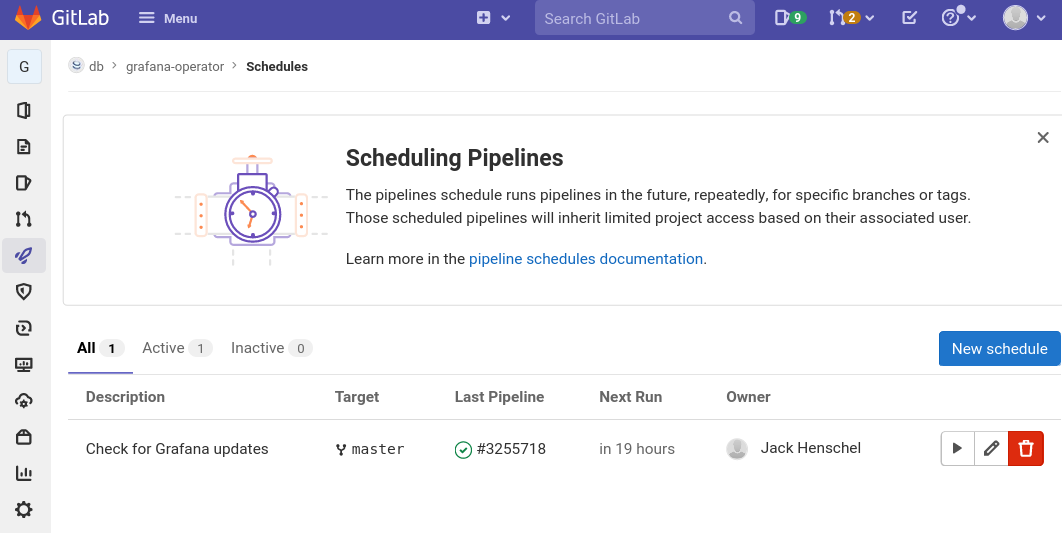Go to grafana-operator breadcrumb link

coord(175,66)
